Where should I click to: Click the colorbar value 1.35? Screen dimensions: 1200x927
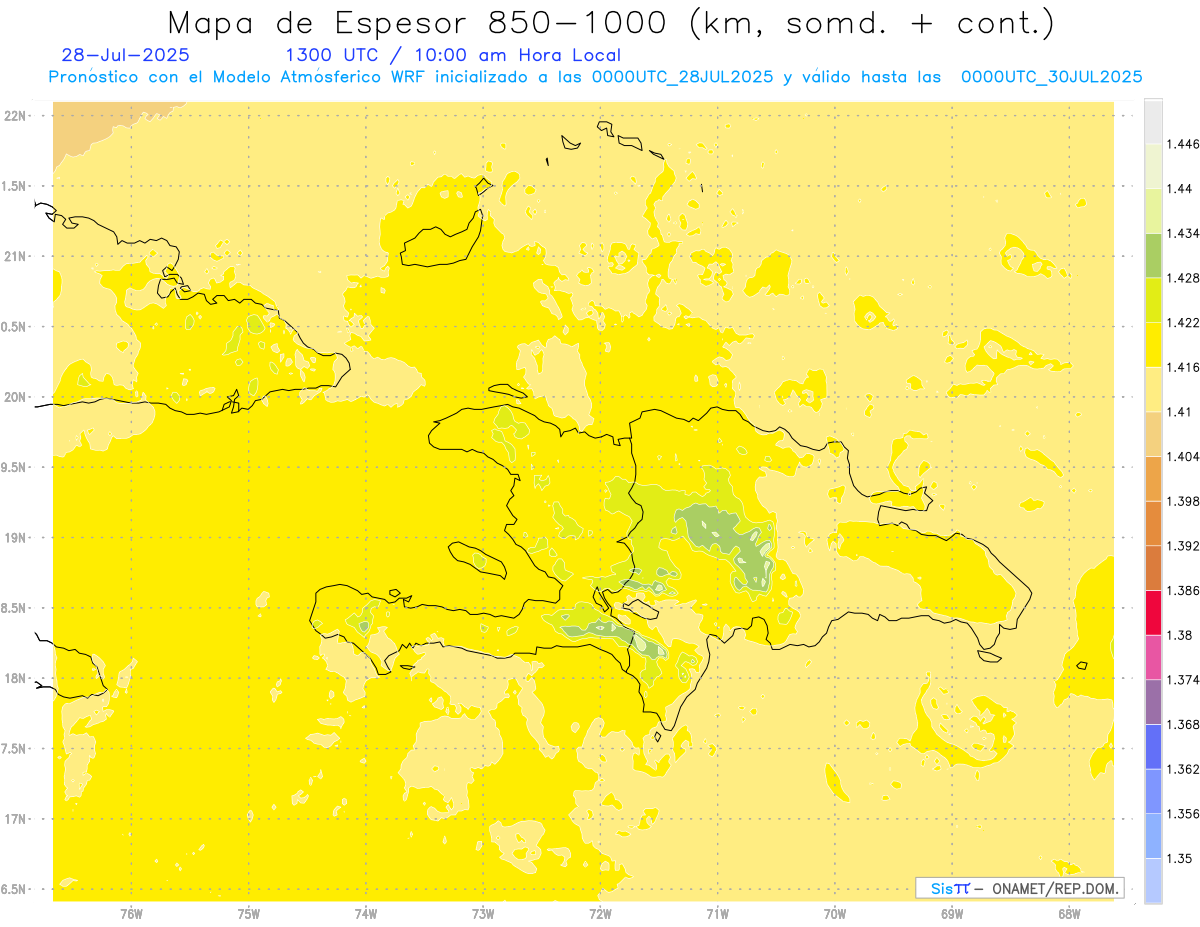pyautogui.click(x=1179, y=858)
